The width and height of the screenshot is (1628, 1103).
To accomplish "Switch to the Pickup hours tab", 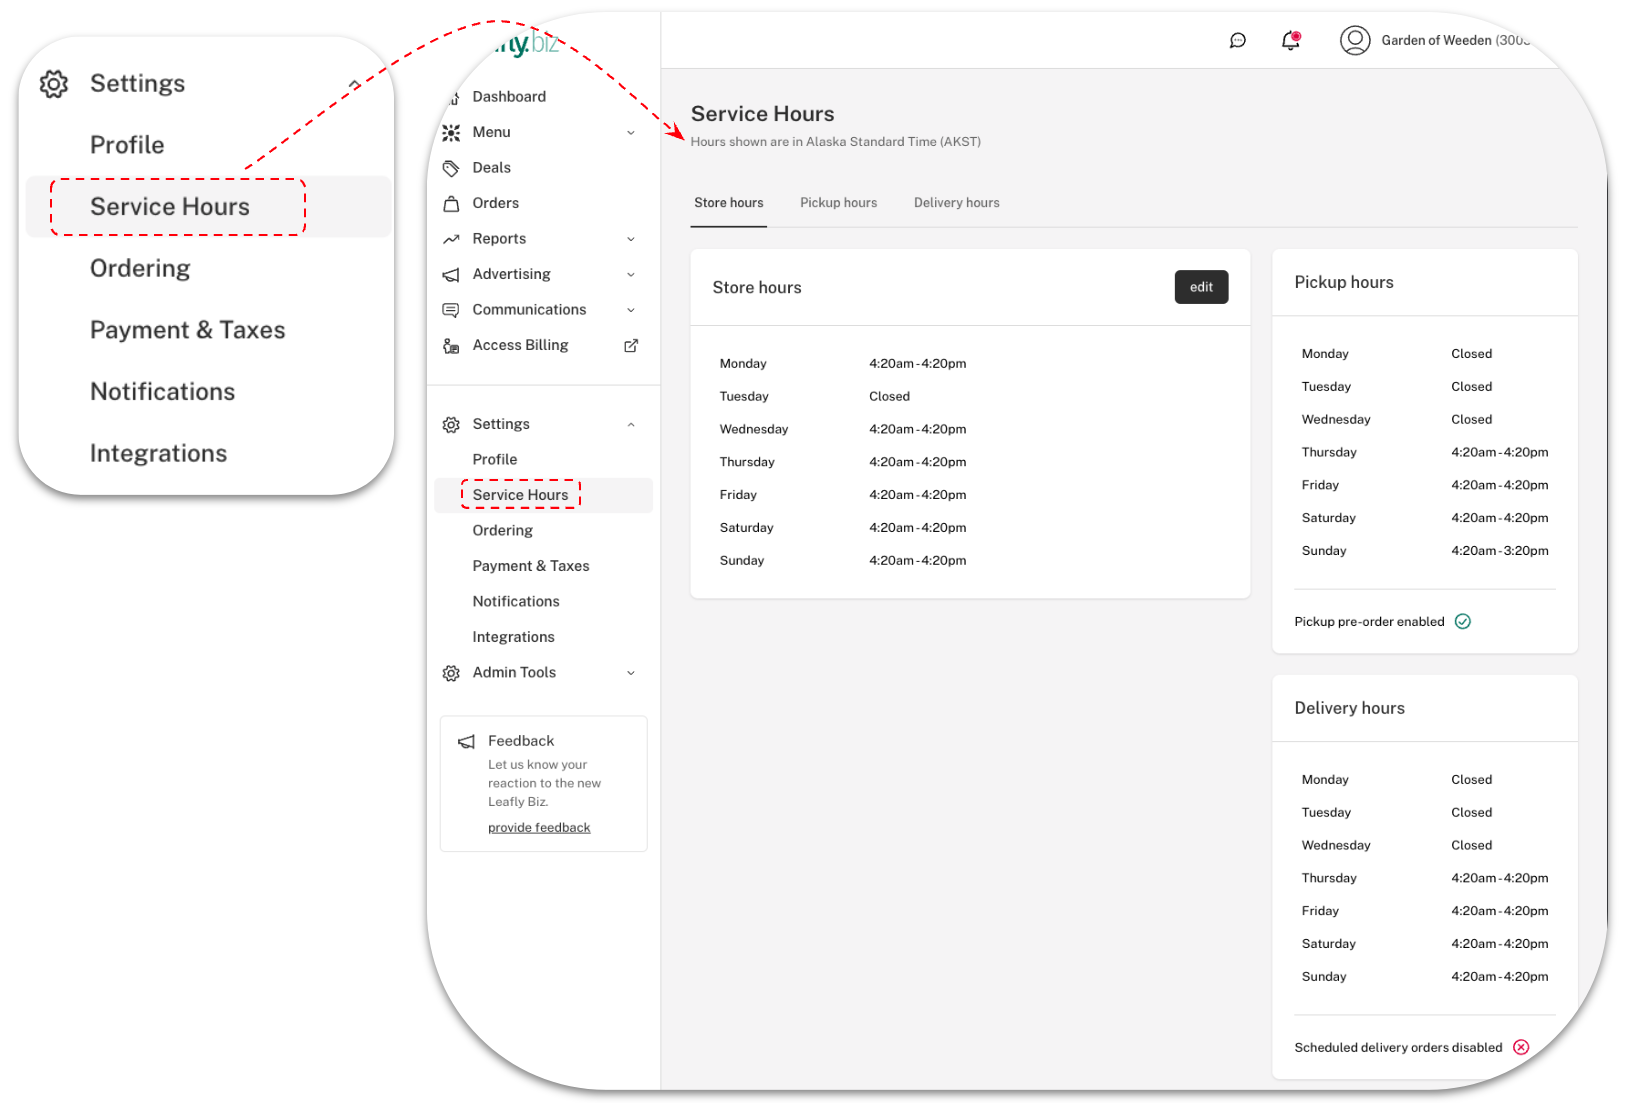I will pyautogui.click(x=838, y=203).
